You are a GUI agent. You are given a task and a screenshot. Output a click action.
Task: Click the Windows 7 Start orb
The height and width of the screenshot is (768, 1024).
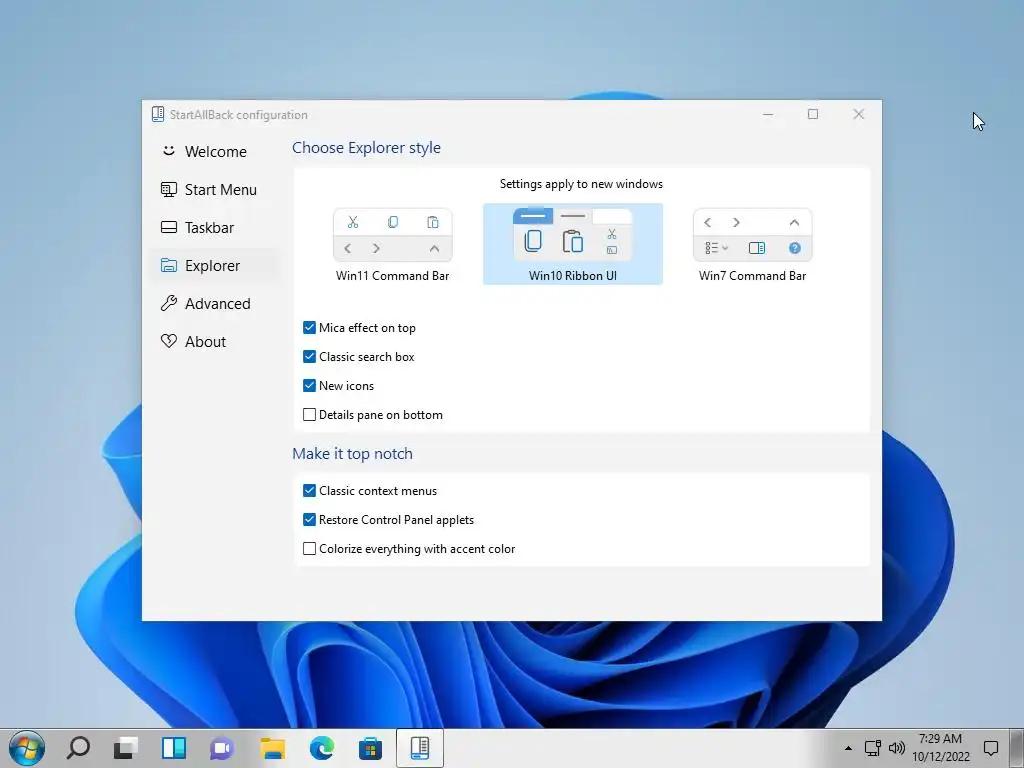point(27,748)
